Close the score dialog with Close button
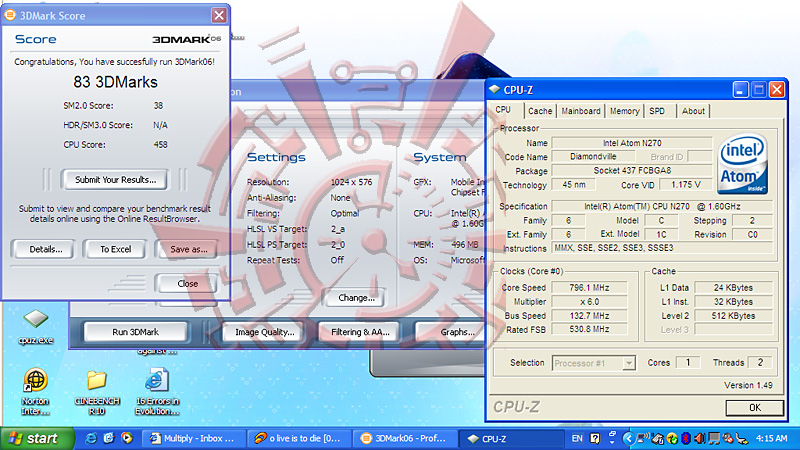Screen dimensions: 800x450 [187, 283]
